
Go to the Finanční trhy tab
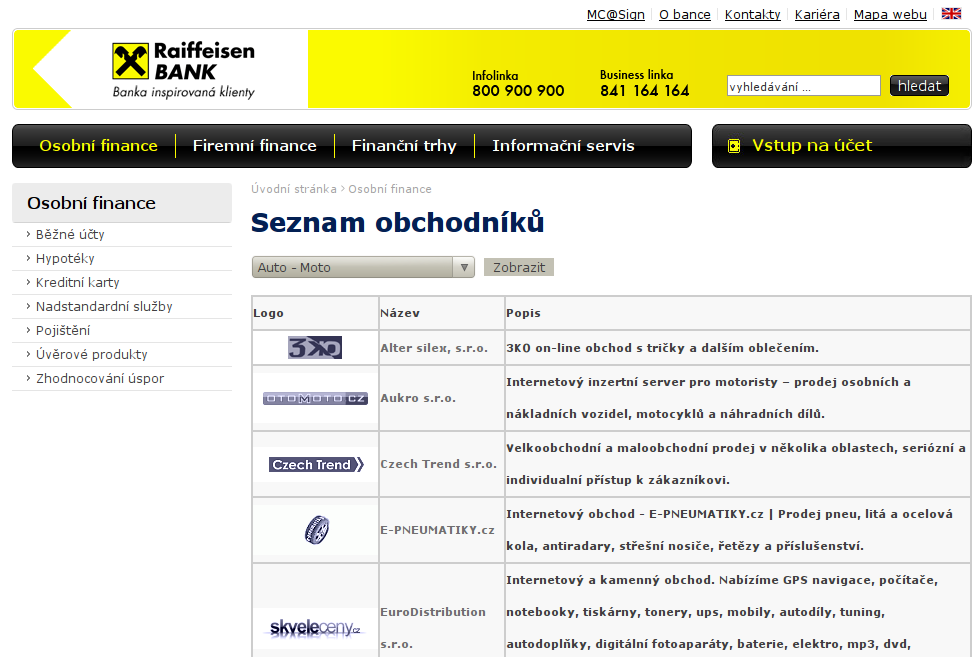(x=404, y=146)
